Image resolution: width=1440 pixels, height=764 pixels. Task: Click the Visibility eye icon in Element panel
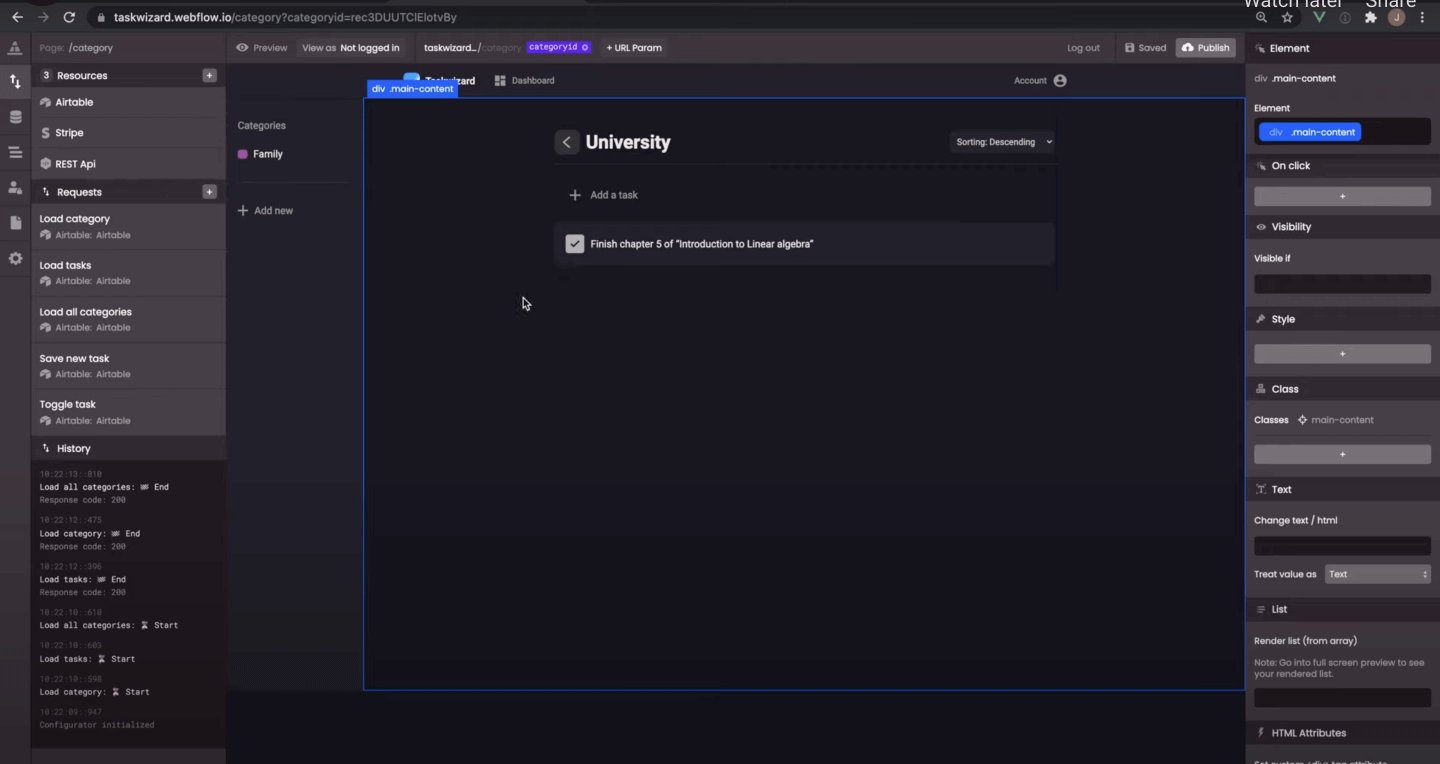(x=1260, y=227)
